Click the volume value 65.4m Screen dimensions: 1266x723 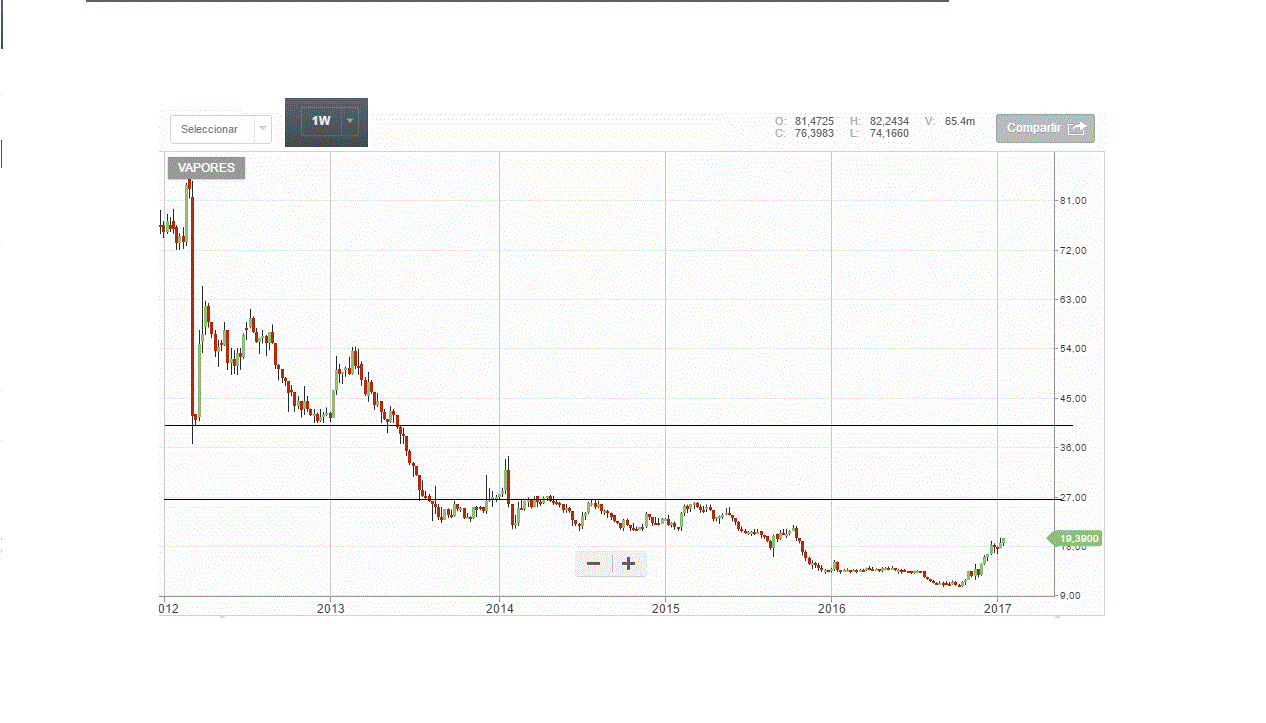pyautogui.click(x=959, y=121)
